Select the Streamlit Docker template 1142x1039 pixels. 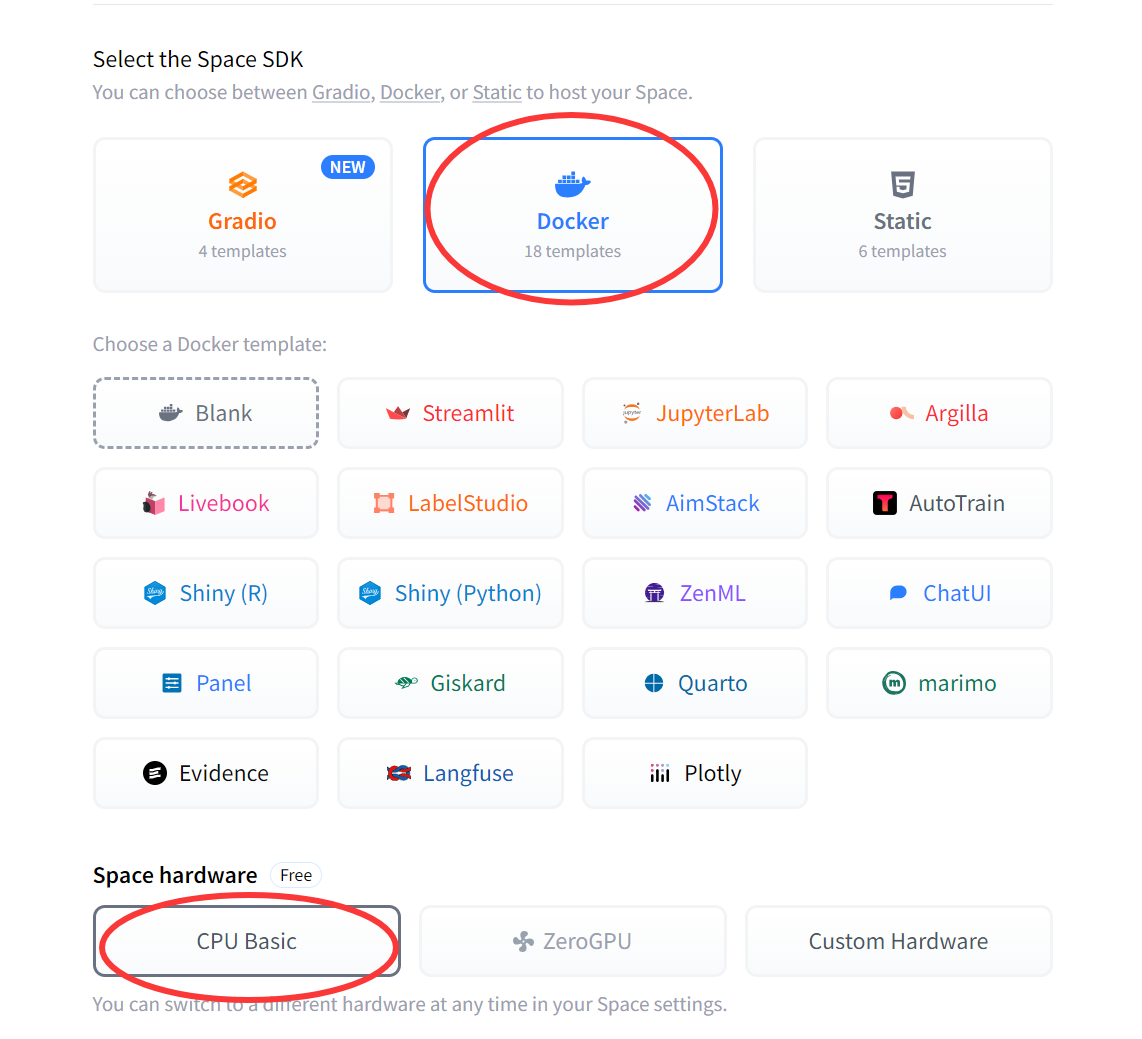coord(450,413)
